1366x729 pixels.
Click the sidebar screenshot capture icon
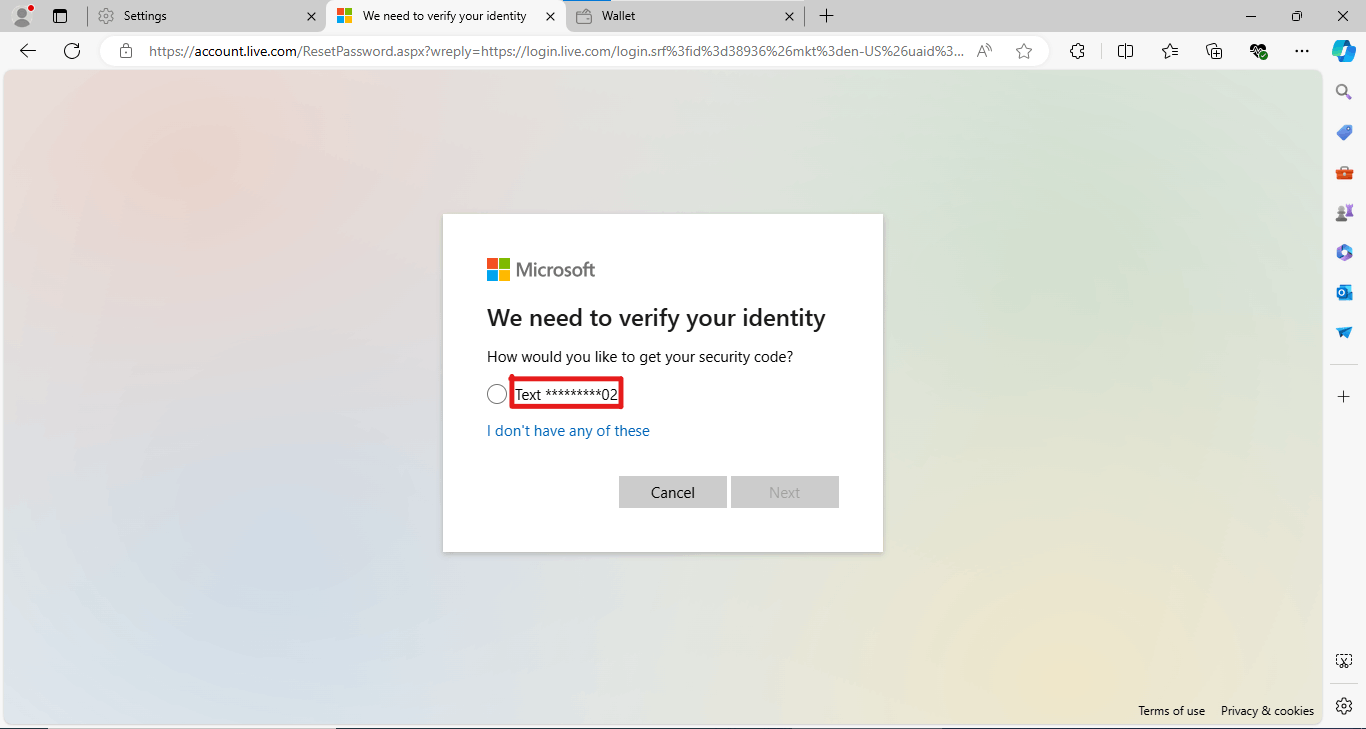point(1344,661)
